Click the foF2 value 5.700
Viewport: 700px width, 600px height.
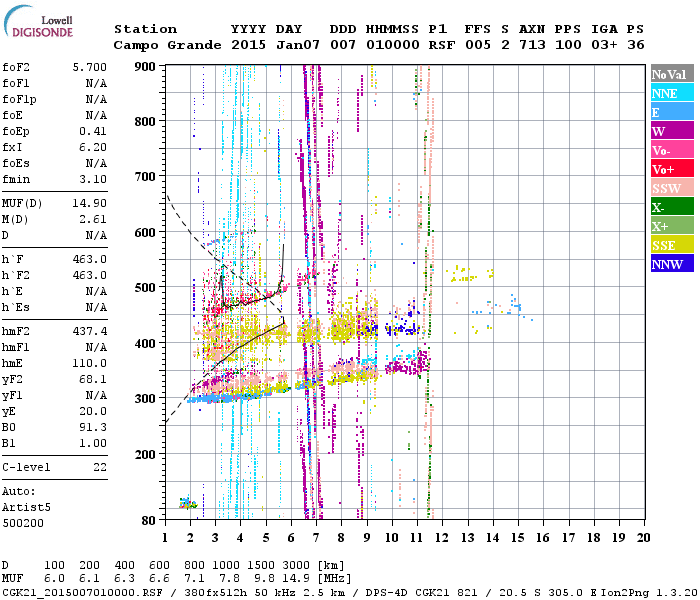89,67
